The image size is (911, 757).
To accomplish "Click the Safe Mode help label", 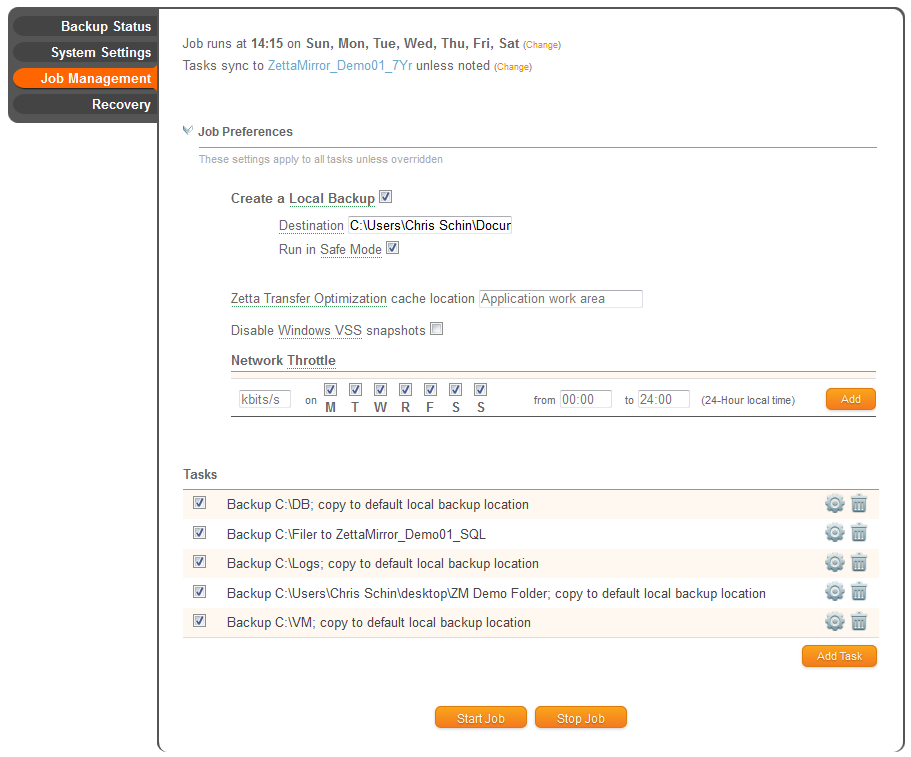I will point(351,250).
